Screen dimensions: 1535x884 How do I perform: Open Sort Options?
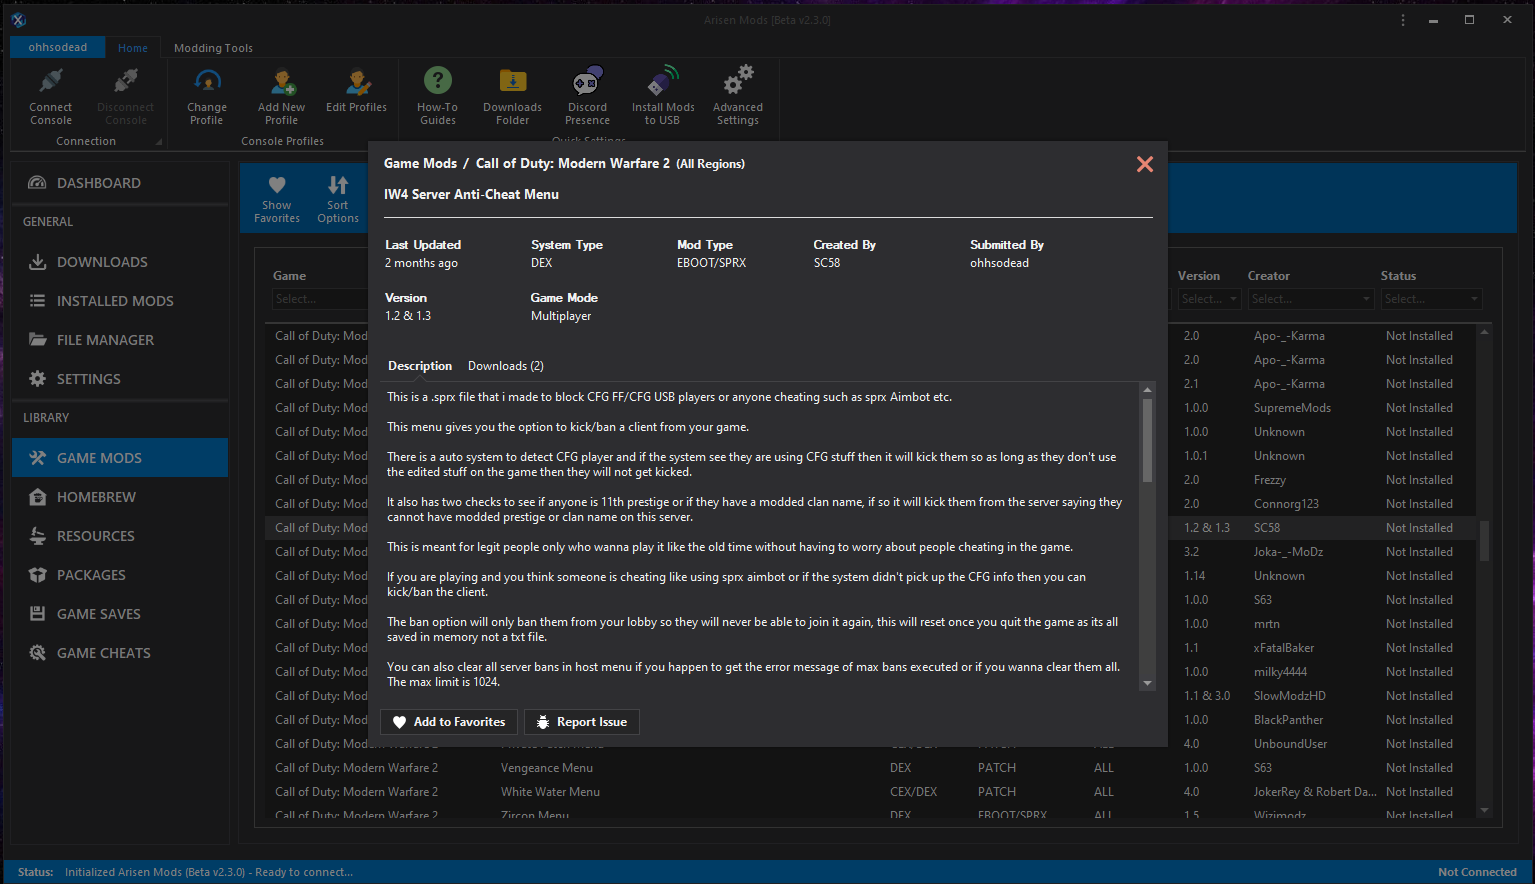[338, 199]
